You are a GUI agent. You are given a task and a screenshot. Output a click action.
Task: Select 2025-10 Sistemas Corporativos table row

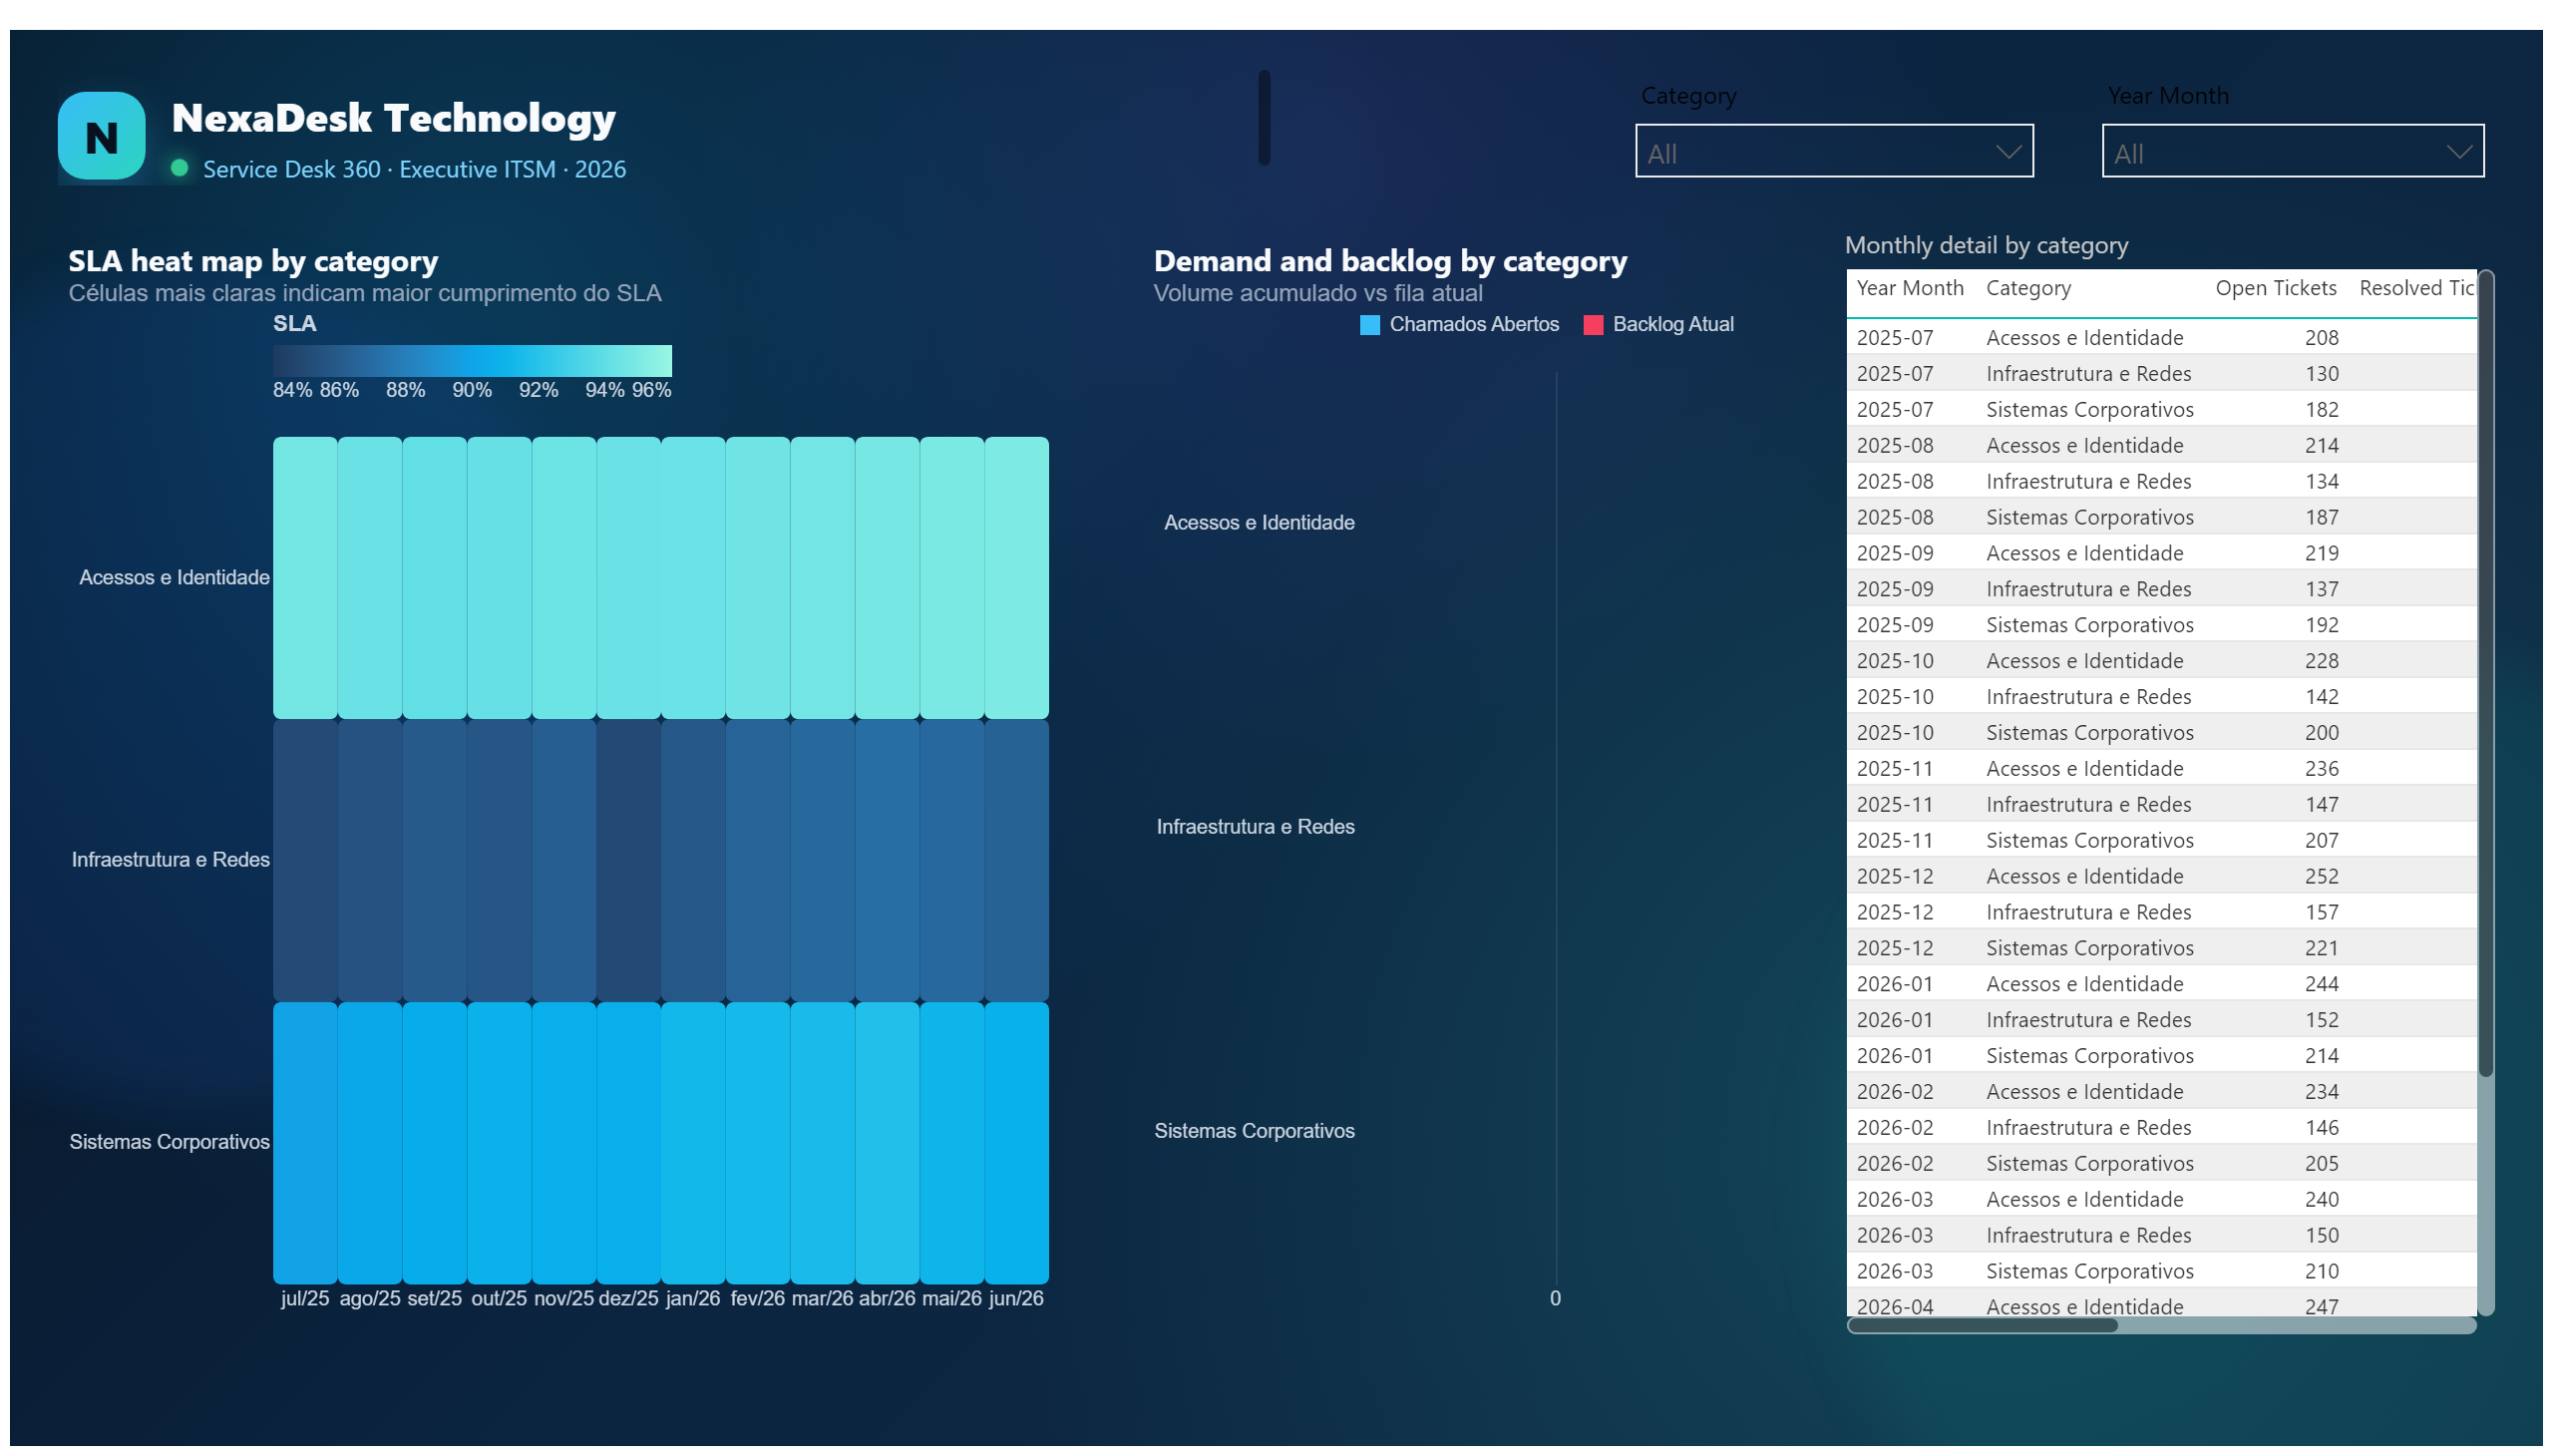tap(2160, 733)
